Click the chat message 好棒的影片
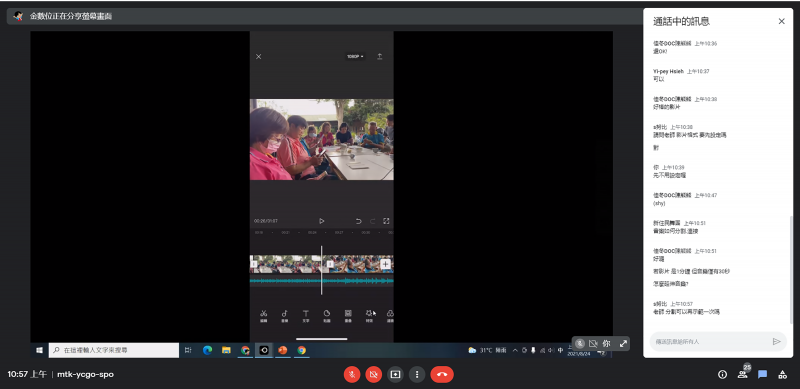Viewport: 800px width, 389px height. click(666, 107)
